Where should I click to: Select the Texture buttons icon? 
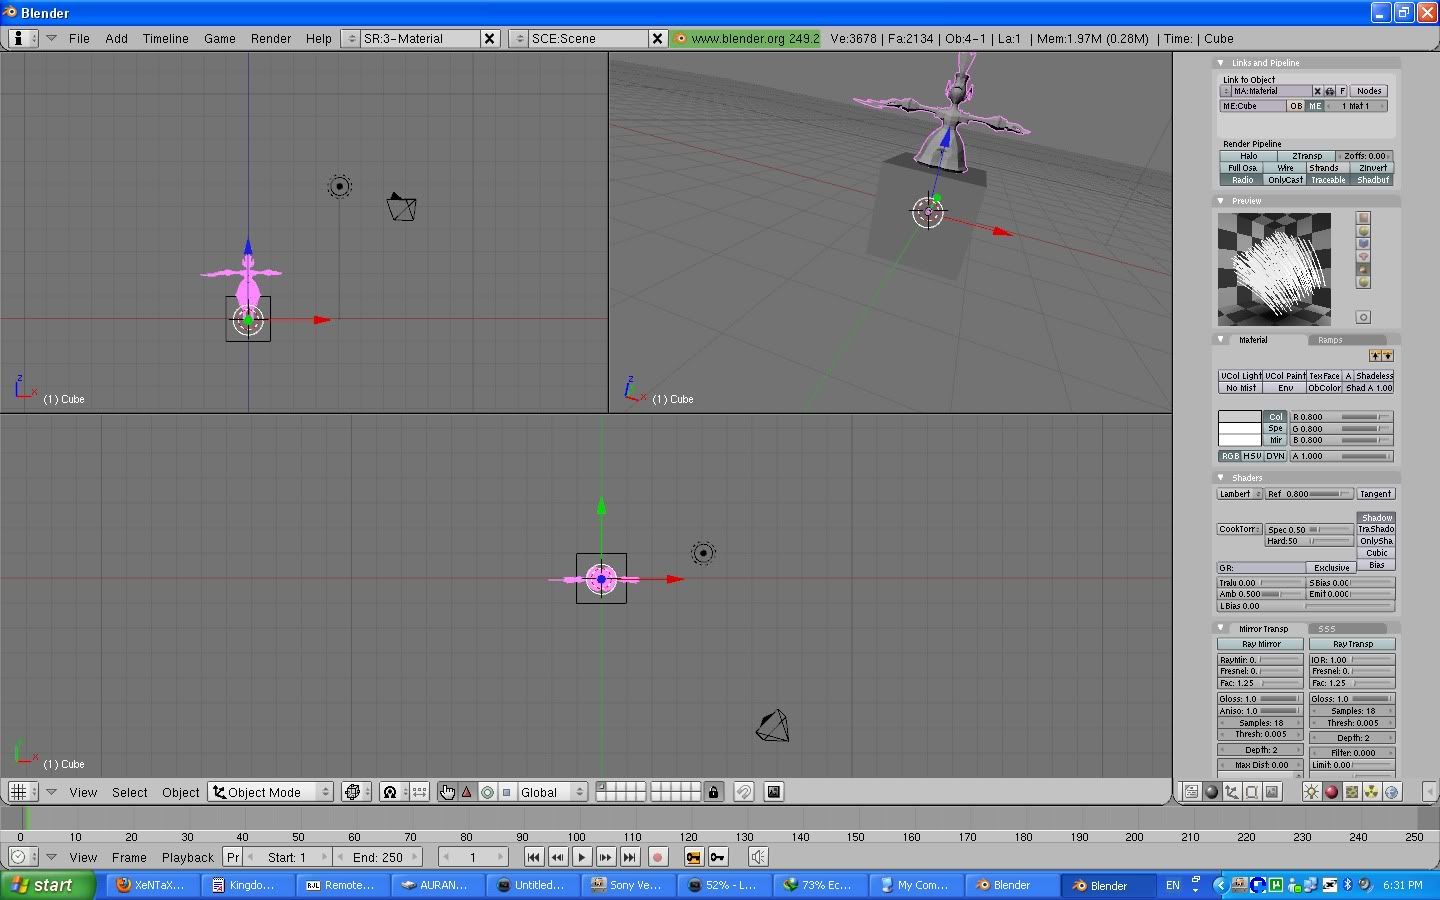pyautogui.click(x=1352, y=792)
